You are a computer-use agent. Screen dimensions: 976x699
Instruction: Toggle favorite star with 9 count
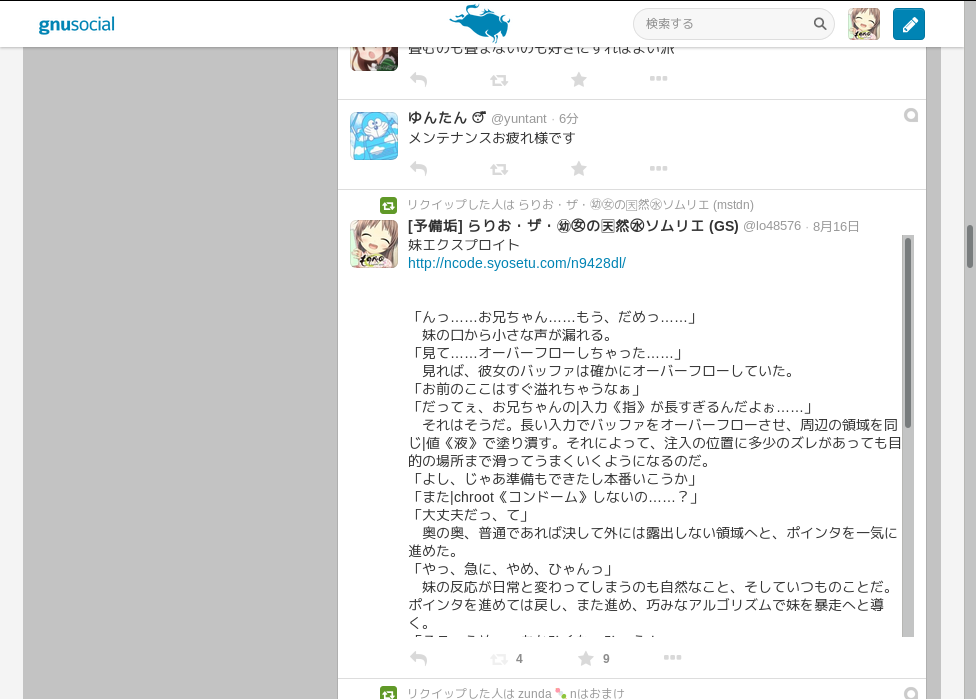[x=586, y=659]
